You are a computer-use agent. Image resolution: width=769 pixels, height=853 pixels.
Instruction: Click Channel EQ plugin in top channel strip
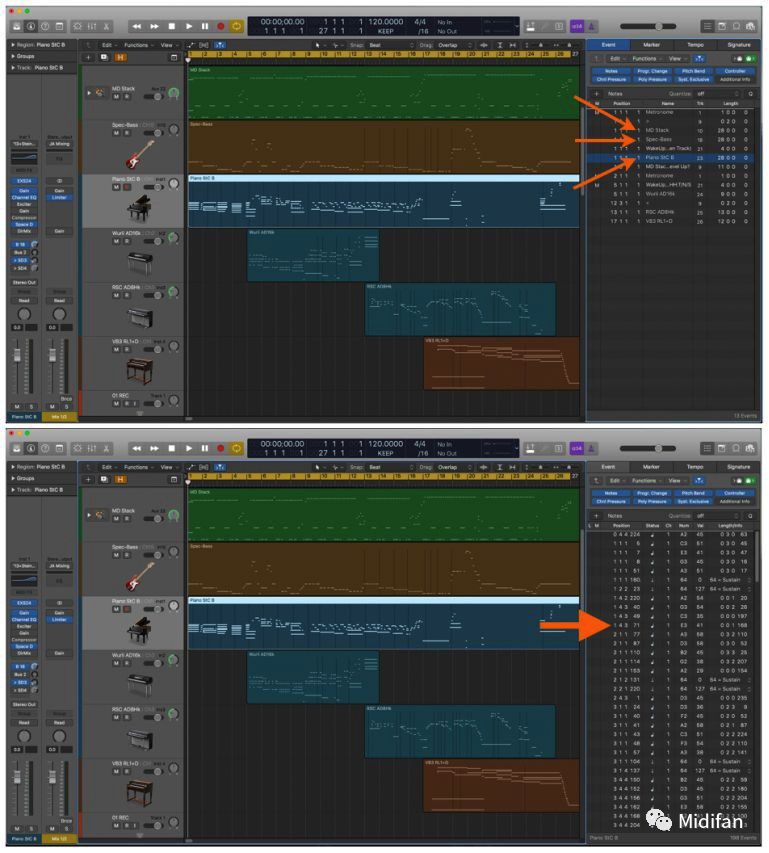pos(24,197)
